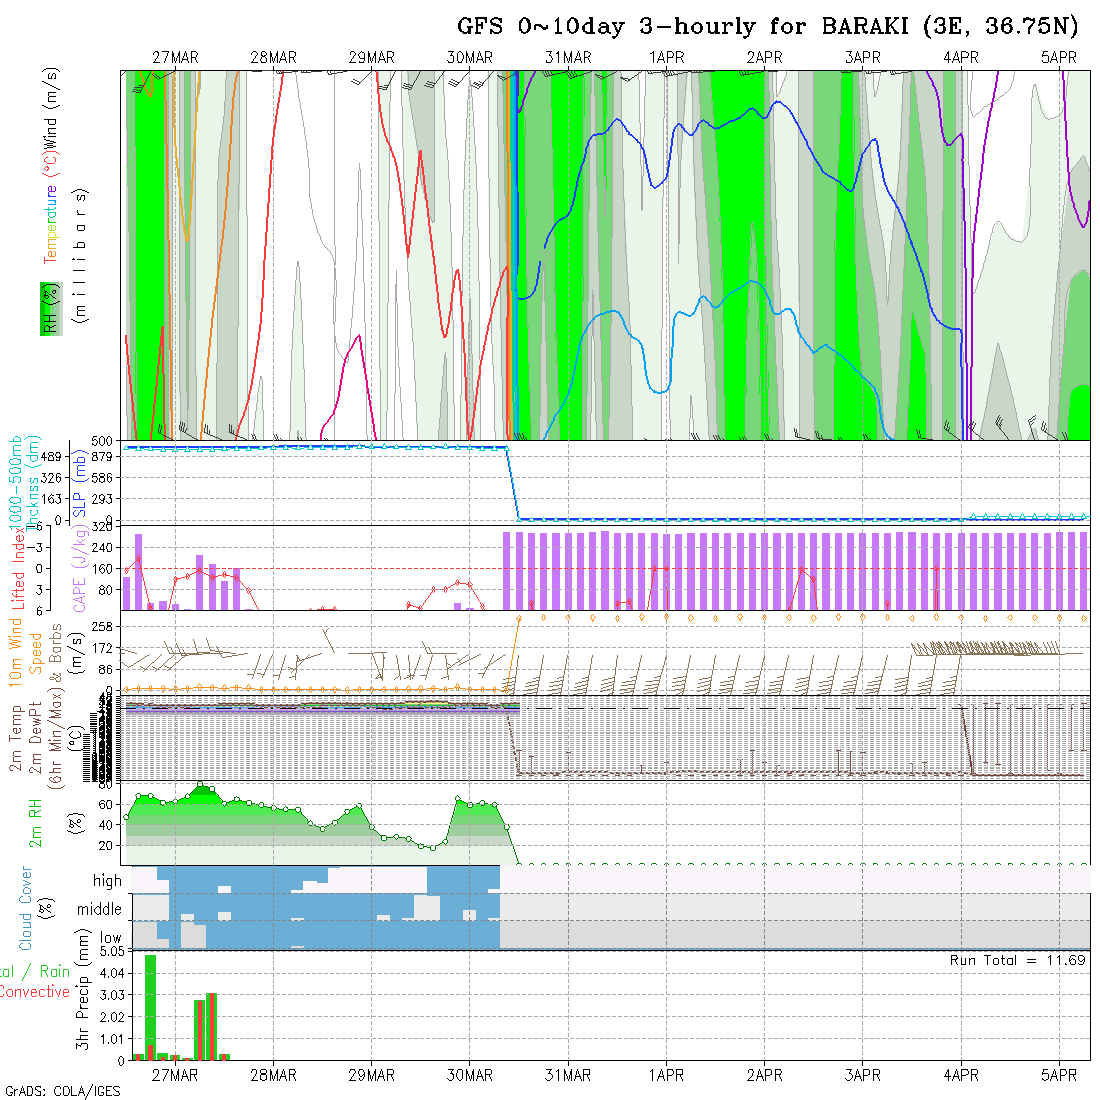Viewport: 1100px width, 1100px height.
Task: Click the green RH (%) legend swatch
Action: click(51, 309)
